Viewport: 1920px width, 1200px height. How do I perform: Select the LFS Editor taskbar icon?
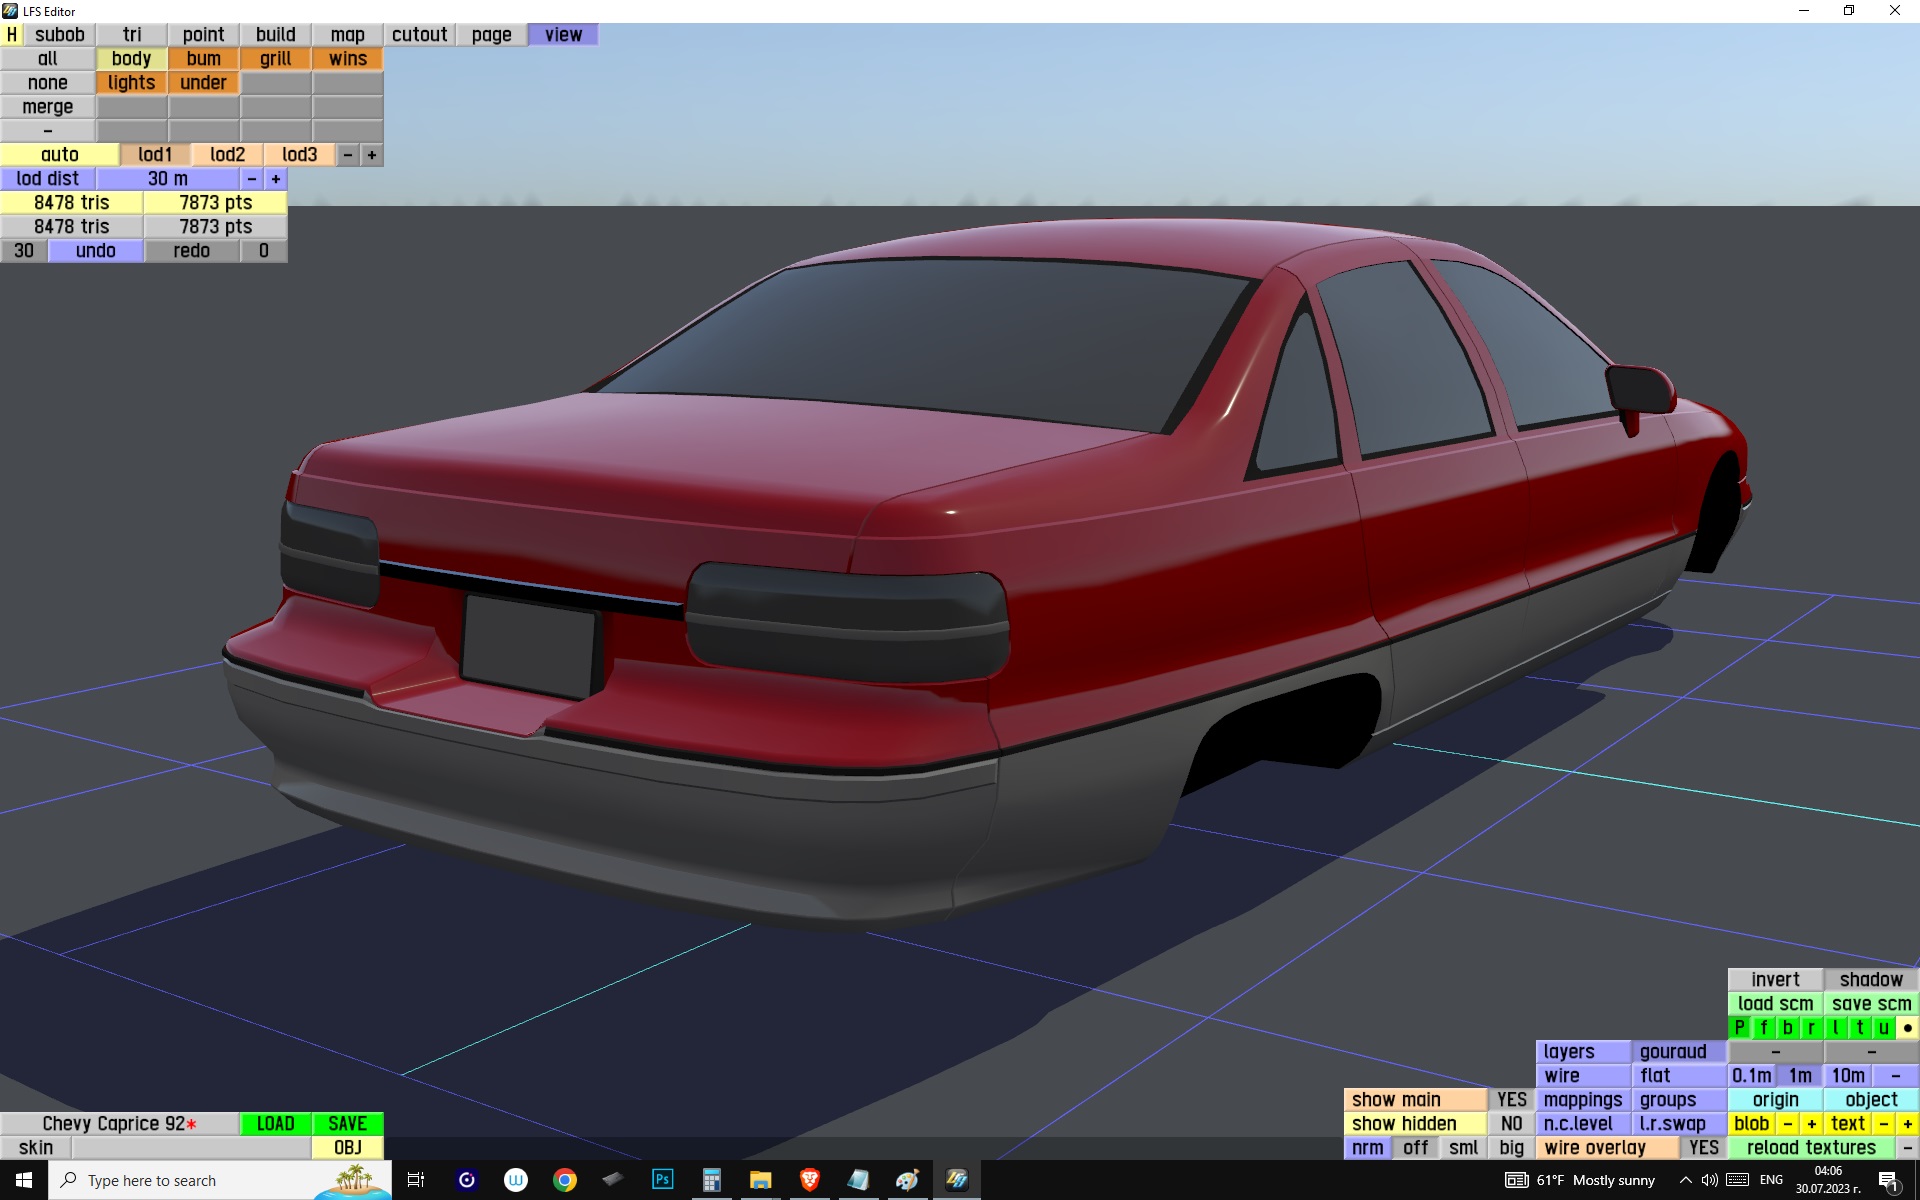pos(956,1180)
